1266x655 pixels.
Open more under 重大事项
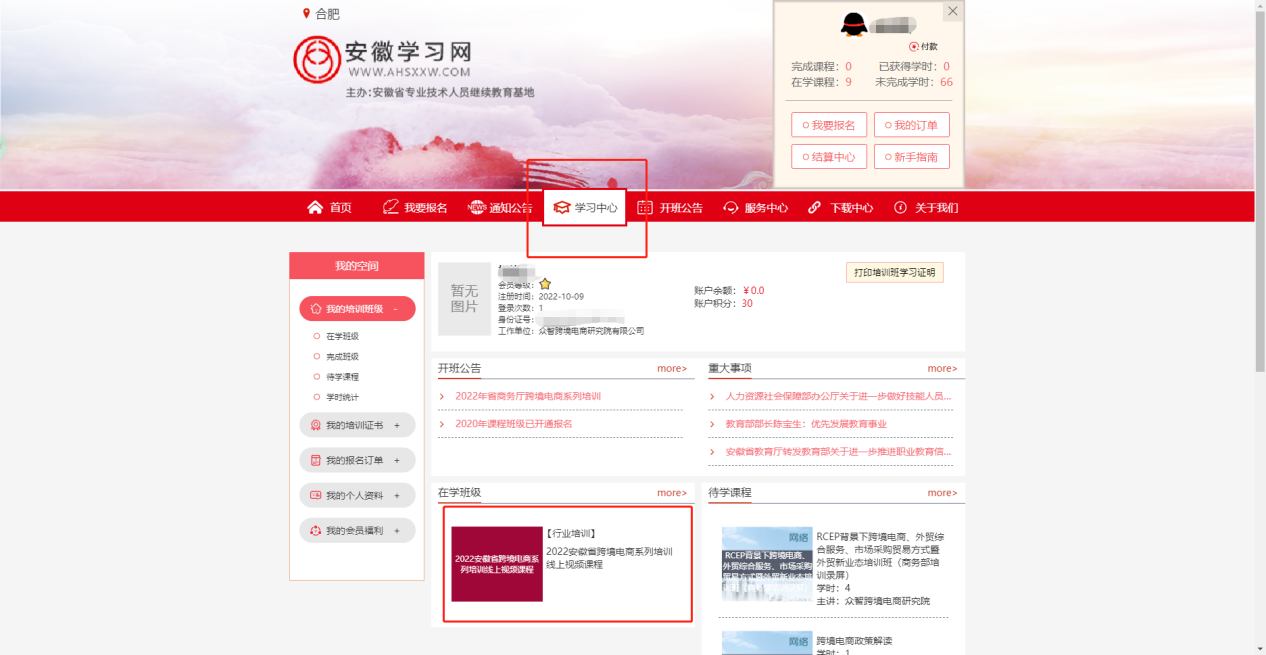(x=942, y=368)
